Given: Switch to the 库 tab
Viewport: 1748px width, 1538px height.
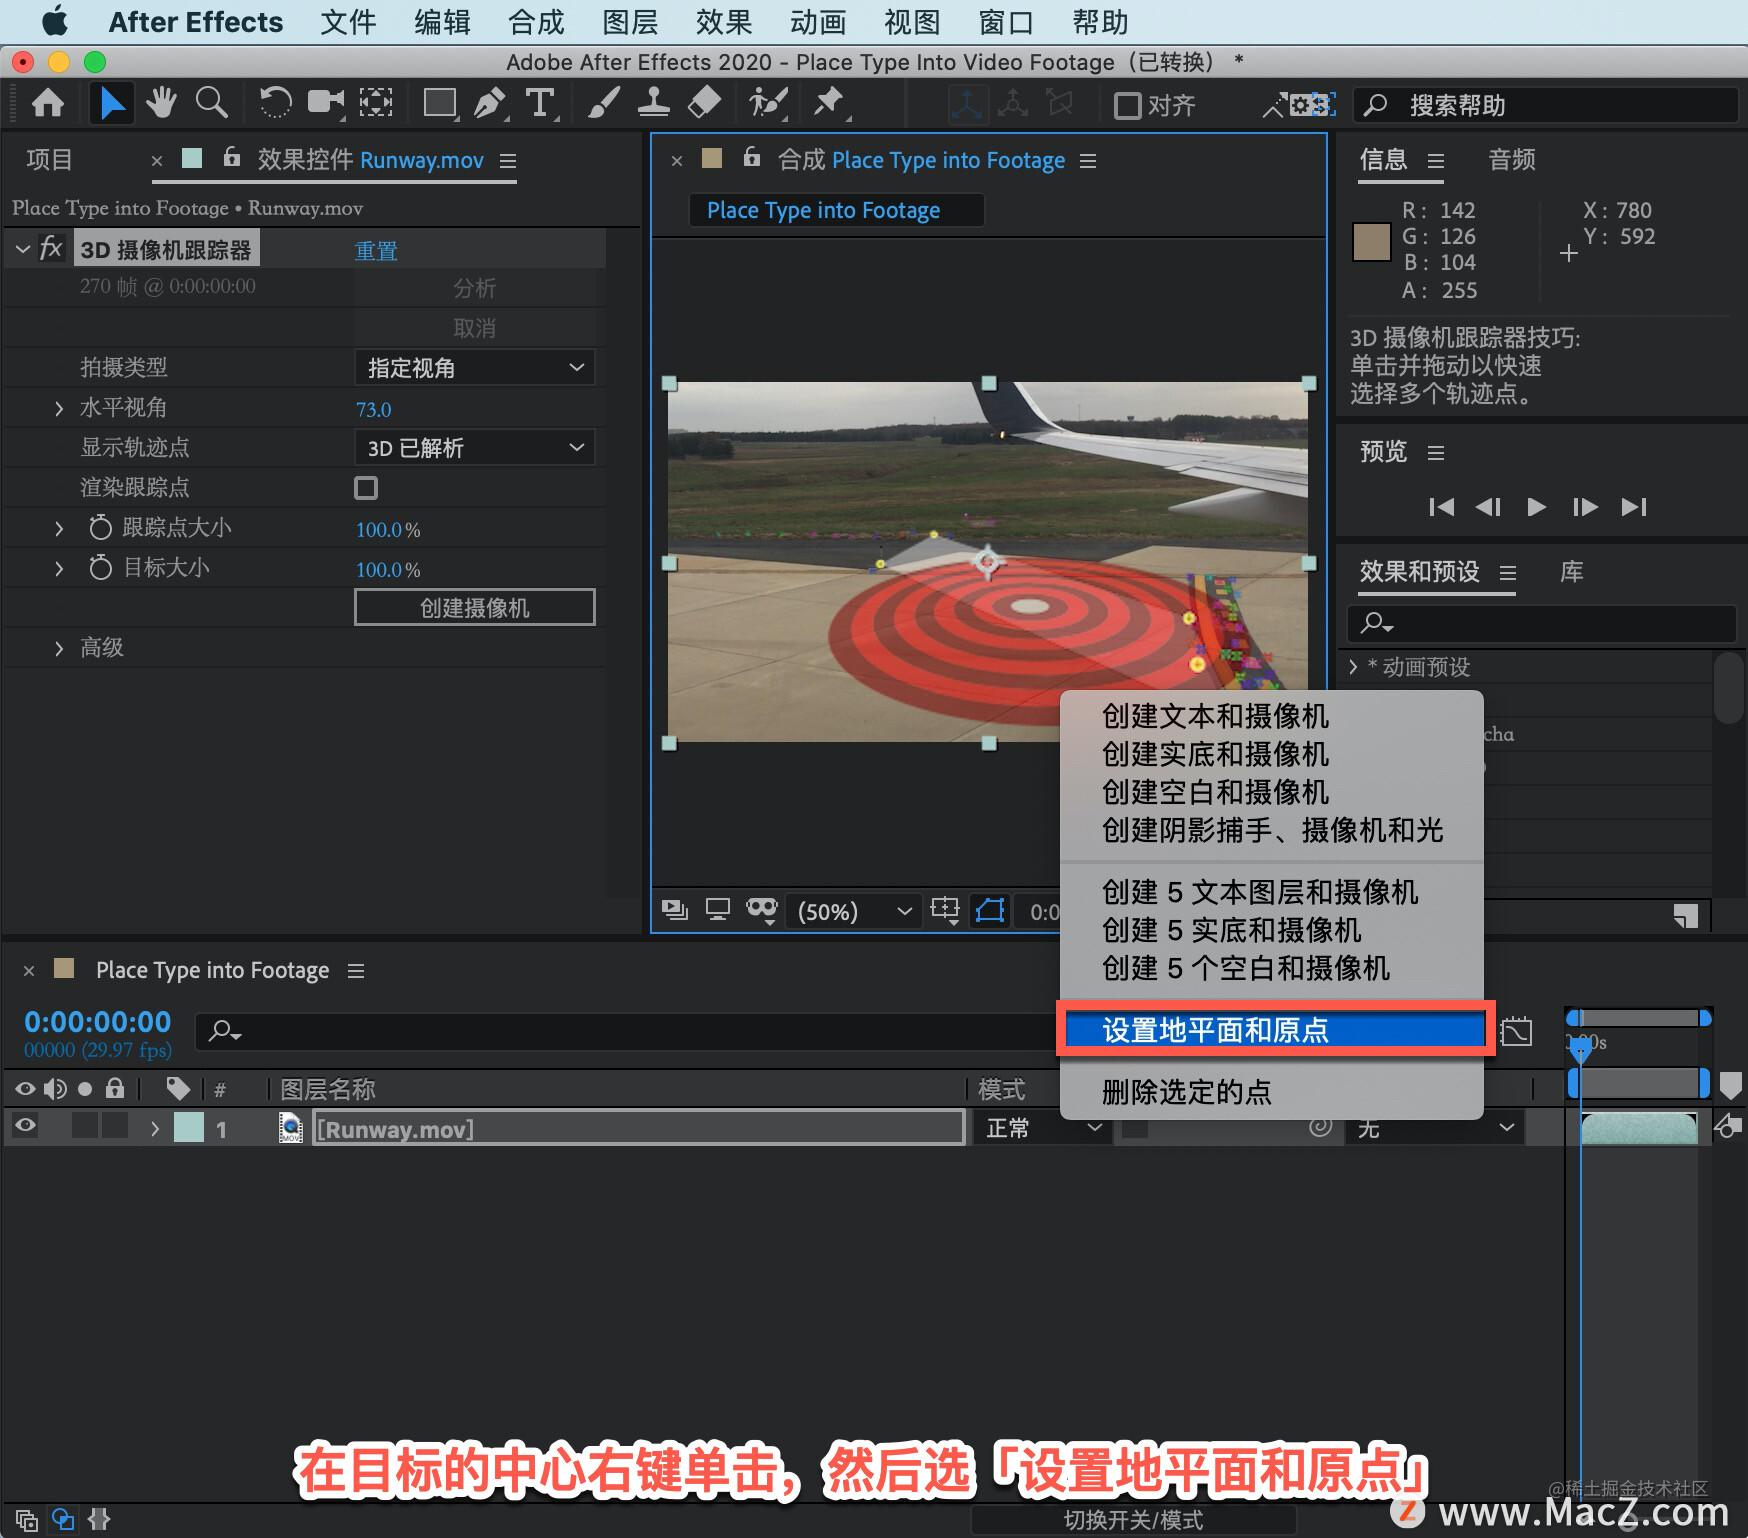Looking at the screenshot, I should (1571, 572).
